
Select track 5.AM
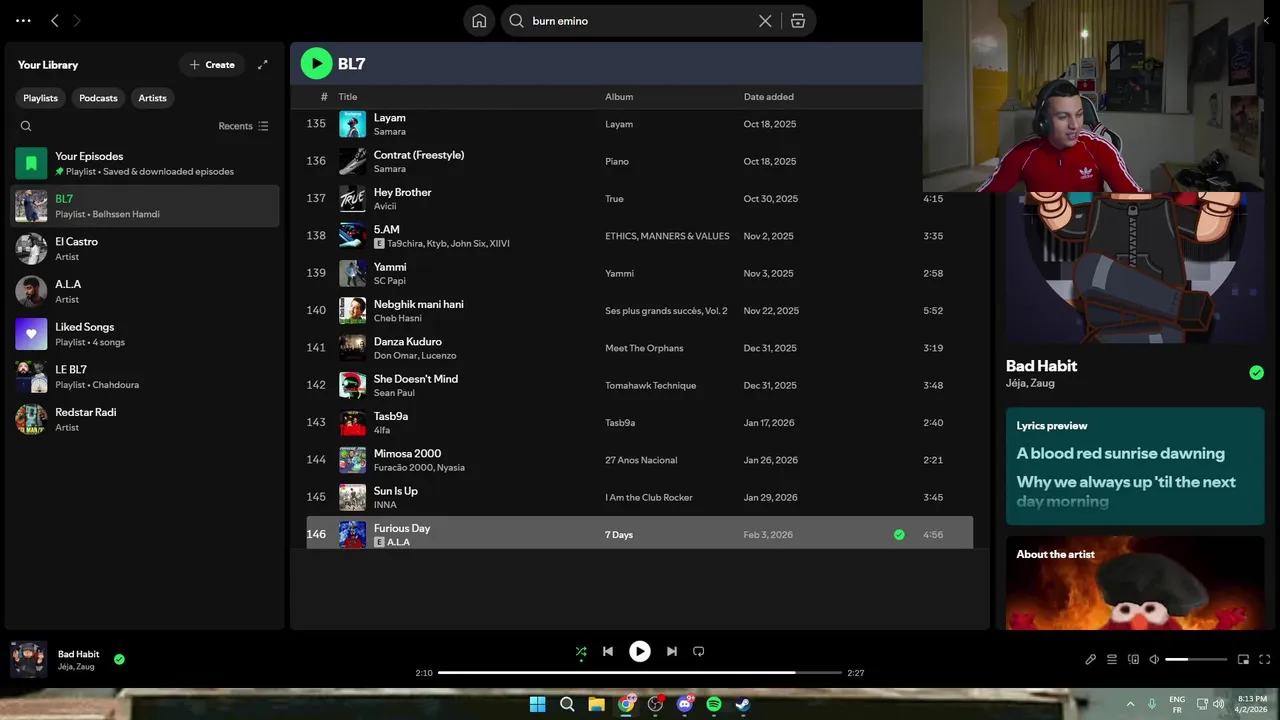[x=639, y=236]
